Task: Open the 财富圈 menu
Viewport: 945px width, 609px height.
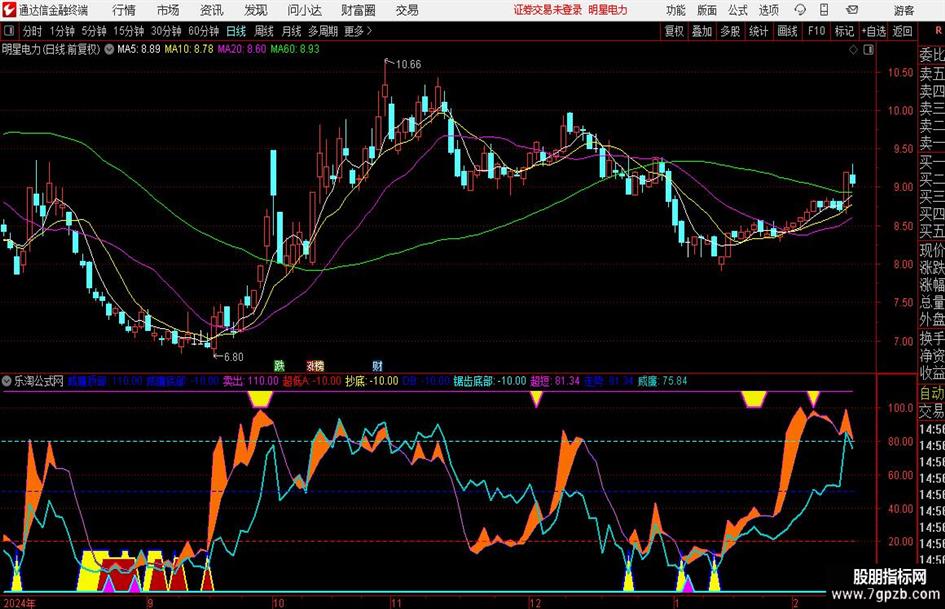Action: tap(358, 10)
